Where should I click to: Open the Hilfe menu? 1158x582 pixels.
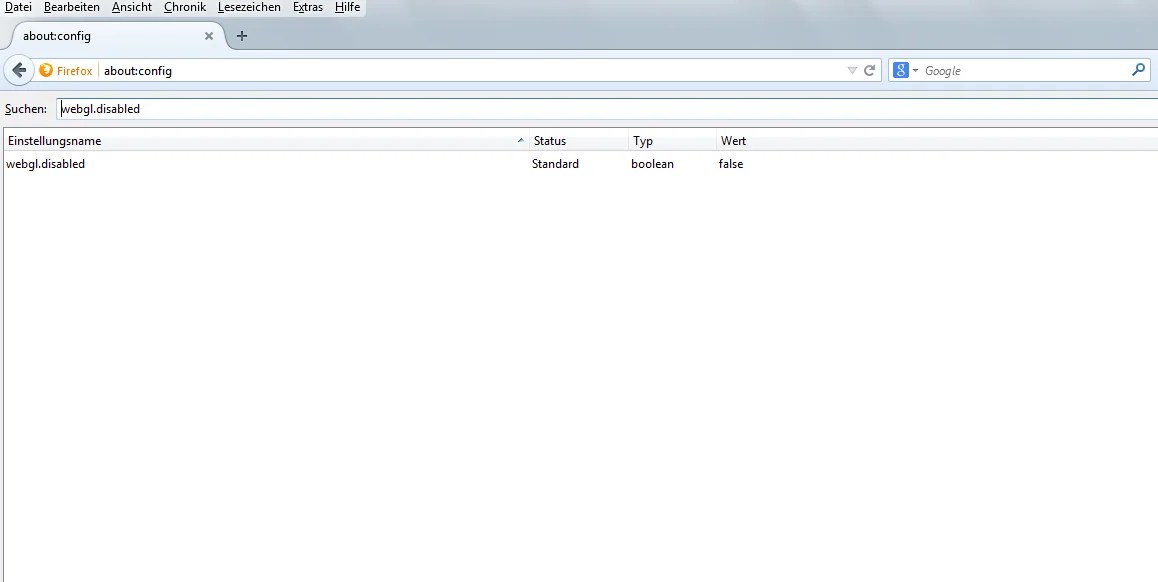pos(347,7)
